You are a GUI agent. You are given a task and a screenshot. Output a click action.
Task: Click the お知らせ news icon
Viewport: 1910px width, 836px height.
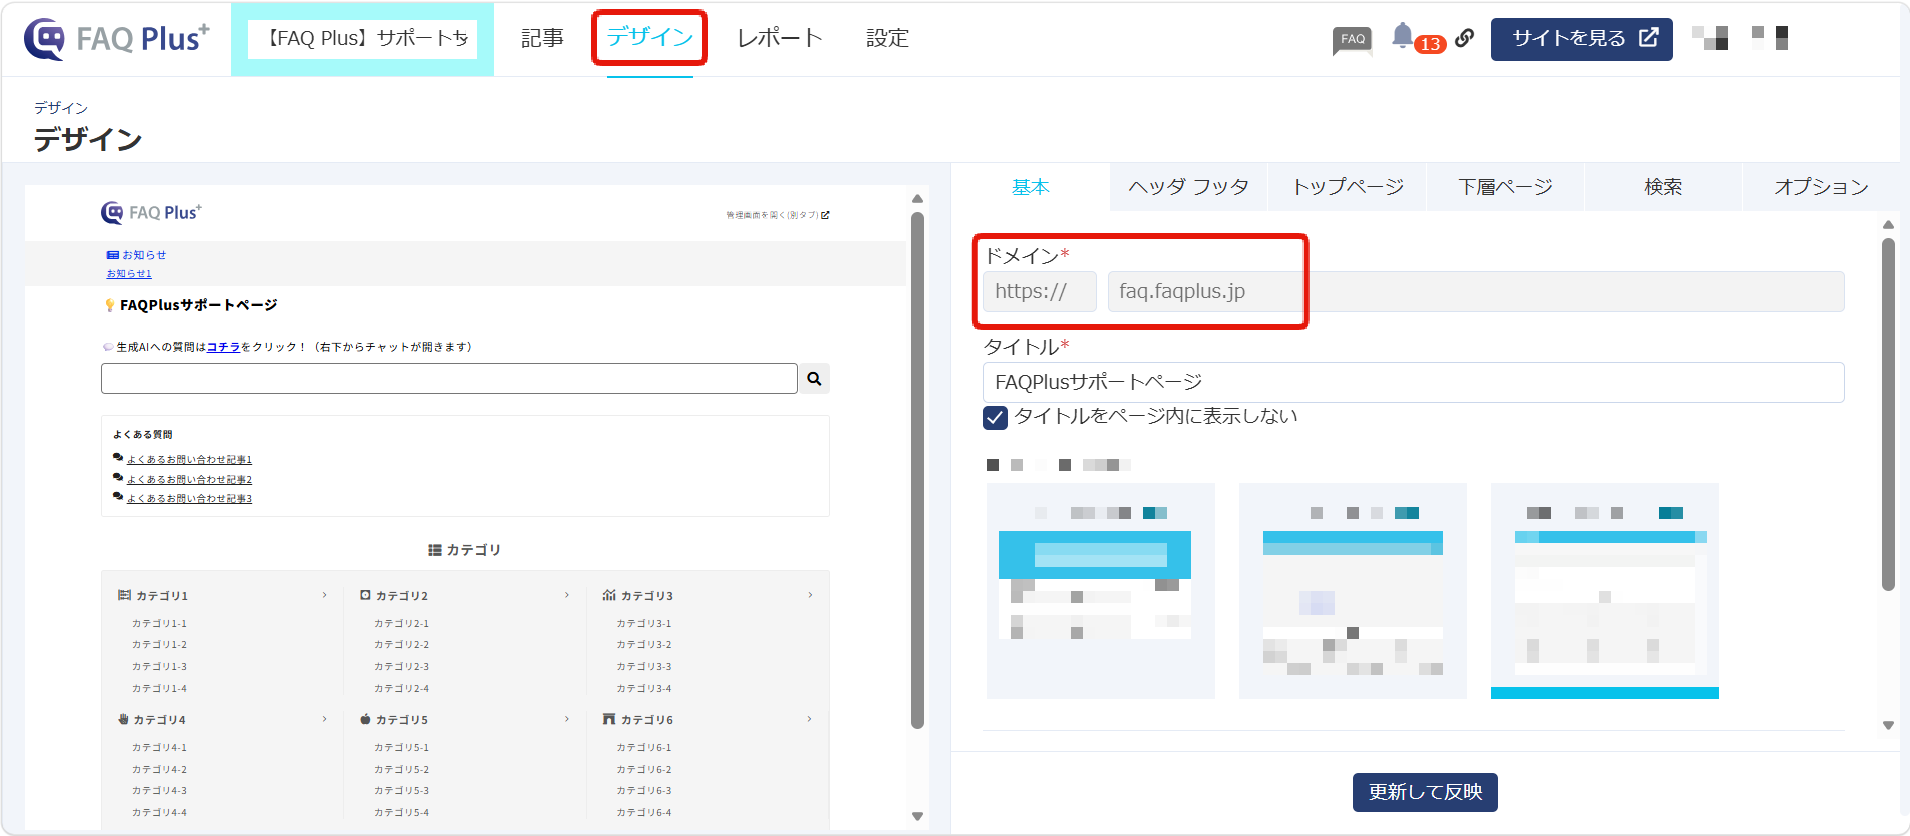[x=113, y=255]
